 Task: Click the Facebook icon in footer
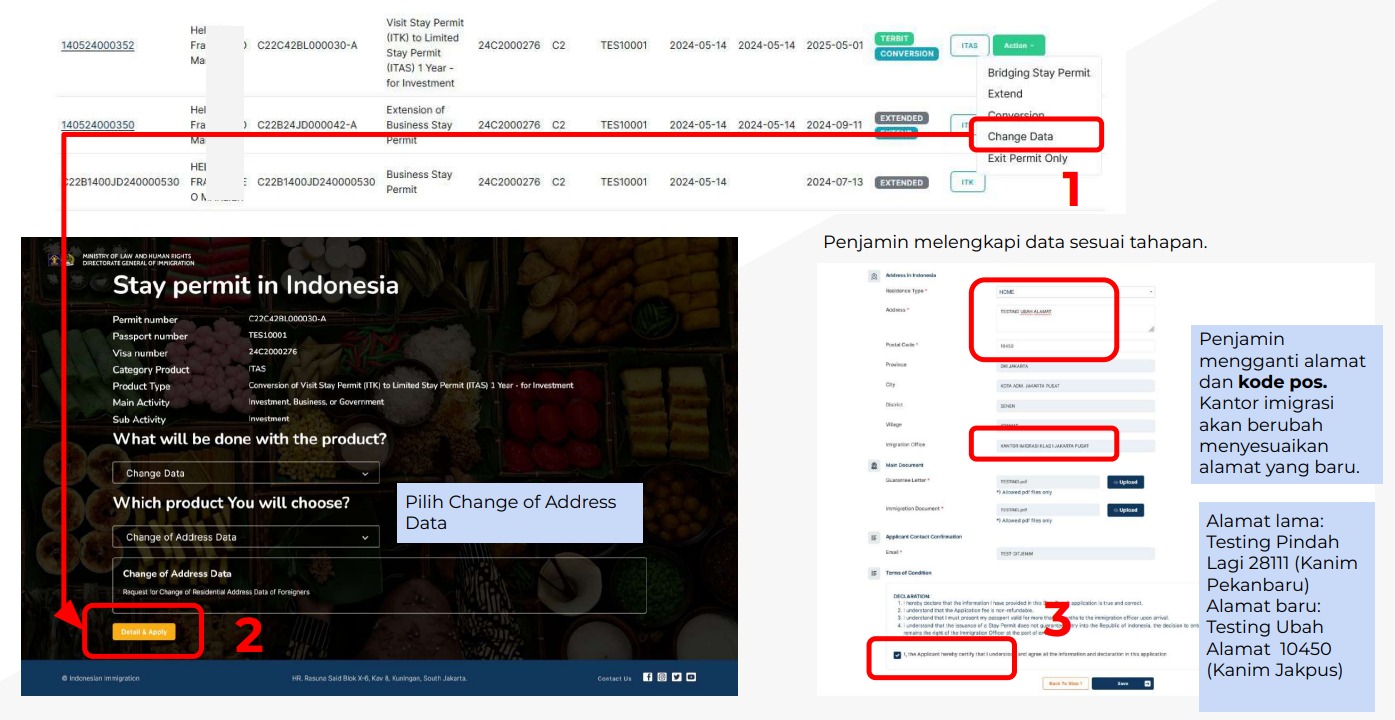pyautogui.click(x=647, y=677)
